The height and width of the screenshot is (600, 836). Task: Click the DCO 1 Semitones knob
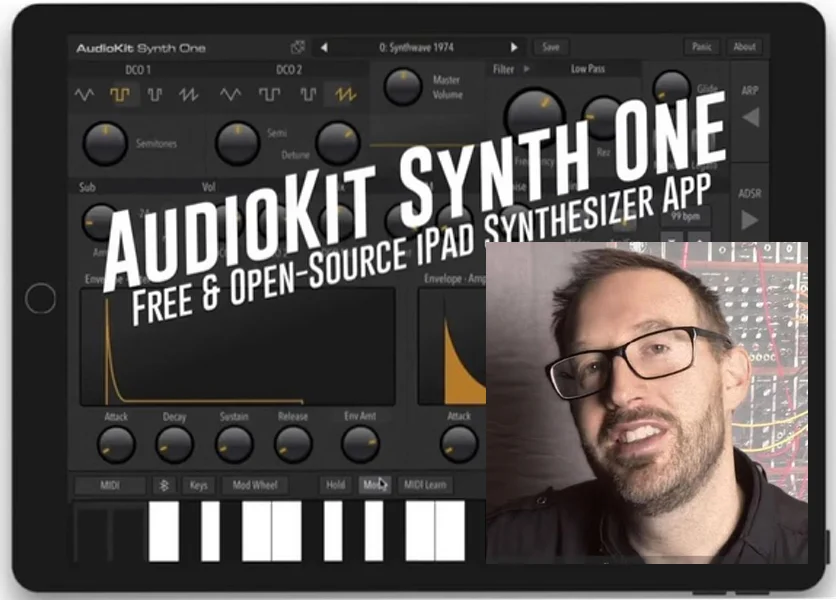(x=105, y=143)
